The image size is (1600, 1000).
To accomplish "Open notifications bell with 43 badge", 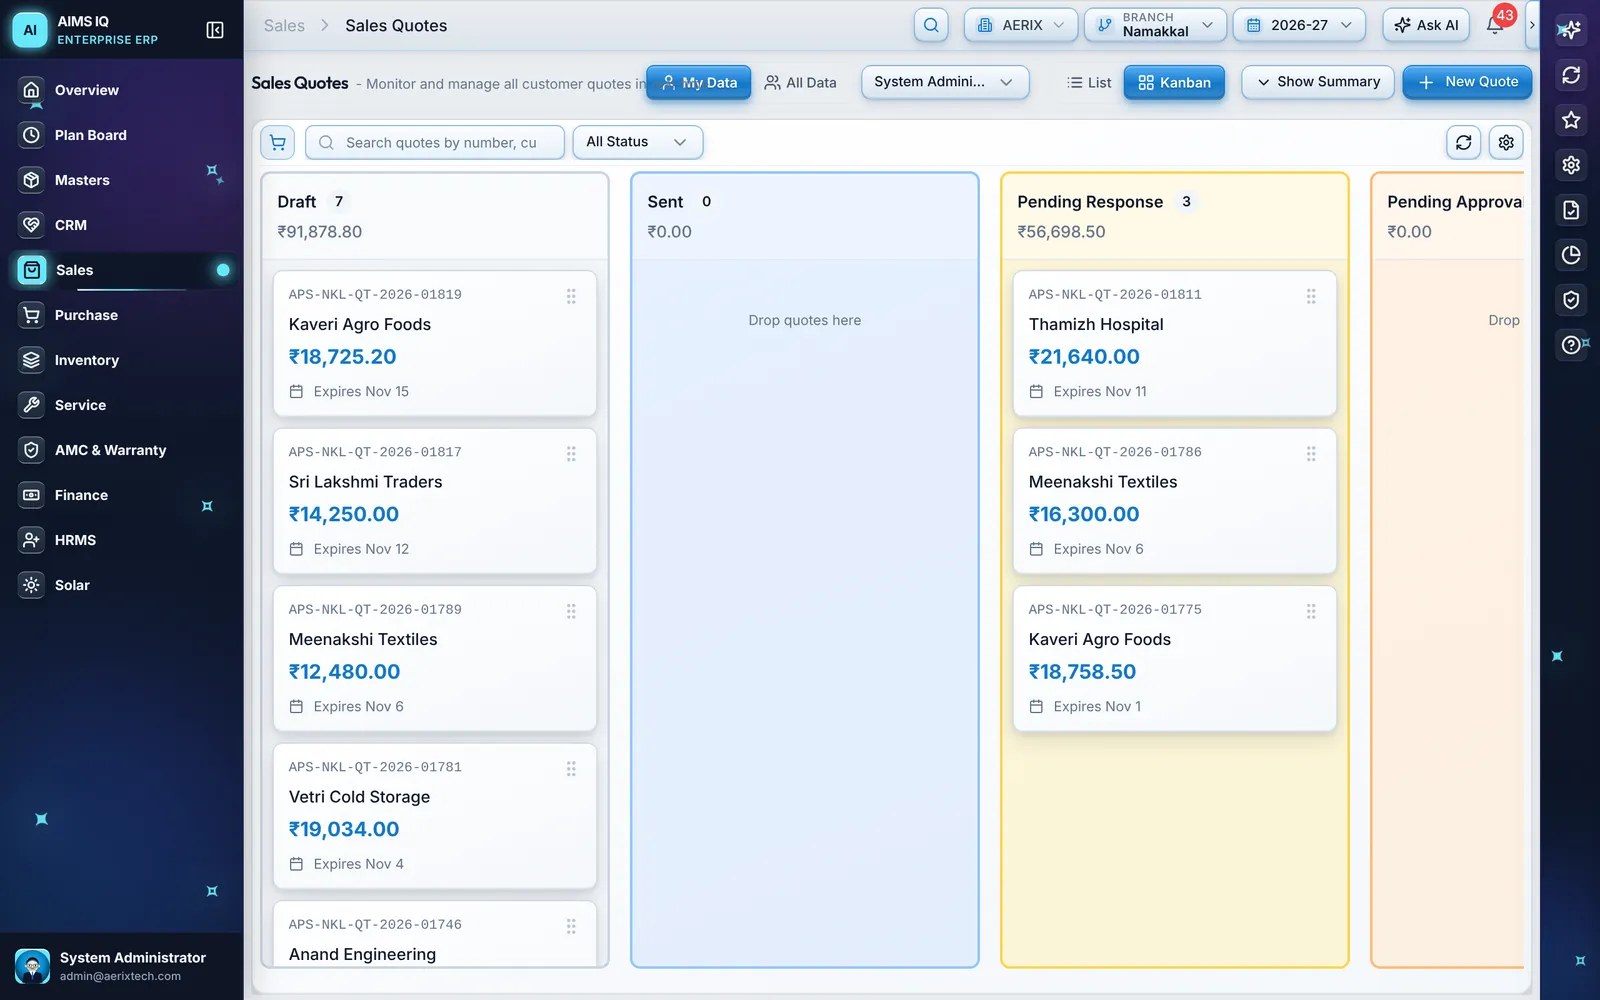I will pos(1495,25).
